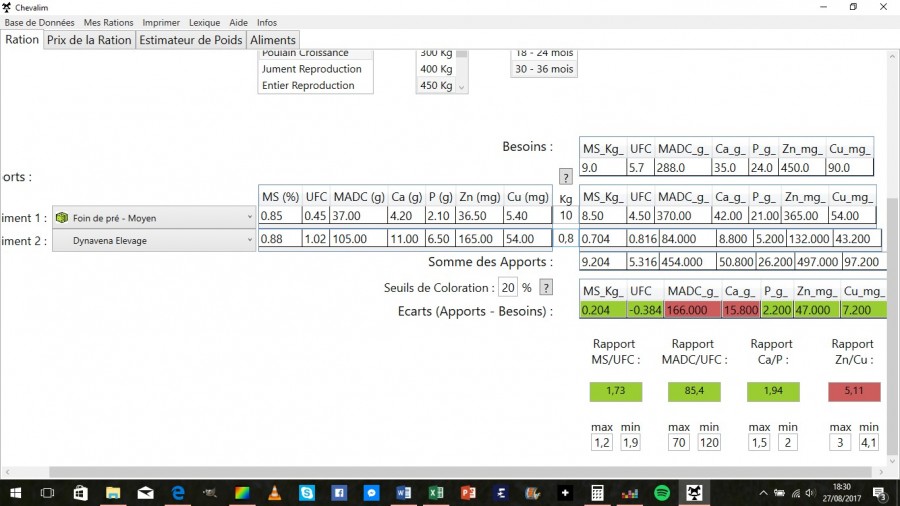Image resolution: width=900 pixels, height=506 pixels.
Task: Click the question mark button above Kg column
Action: click(565, 177)
